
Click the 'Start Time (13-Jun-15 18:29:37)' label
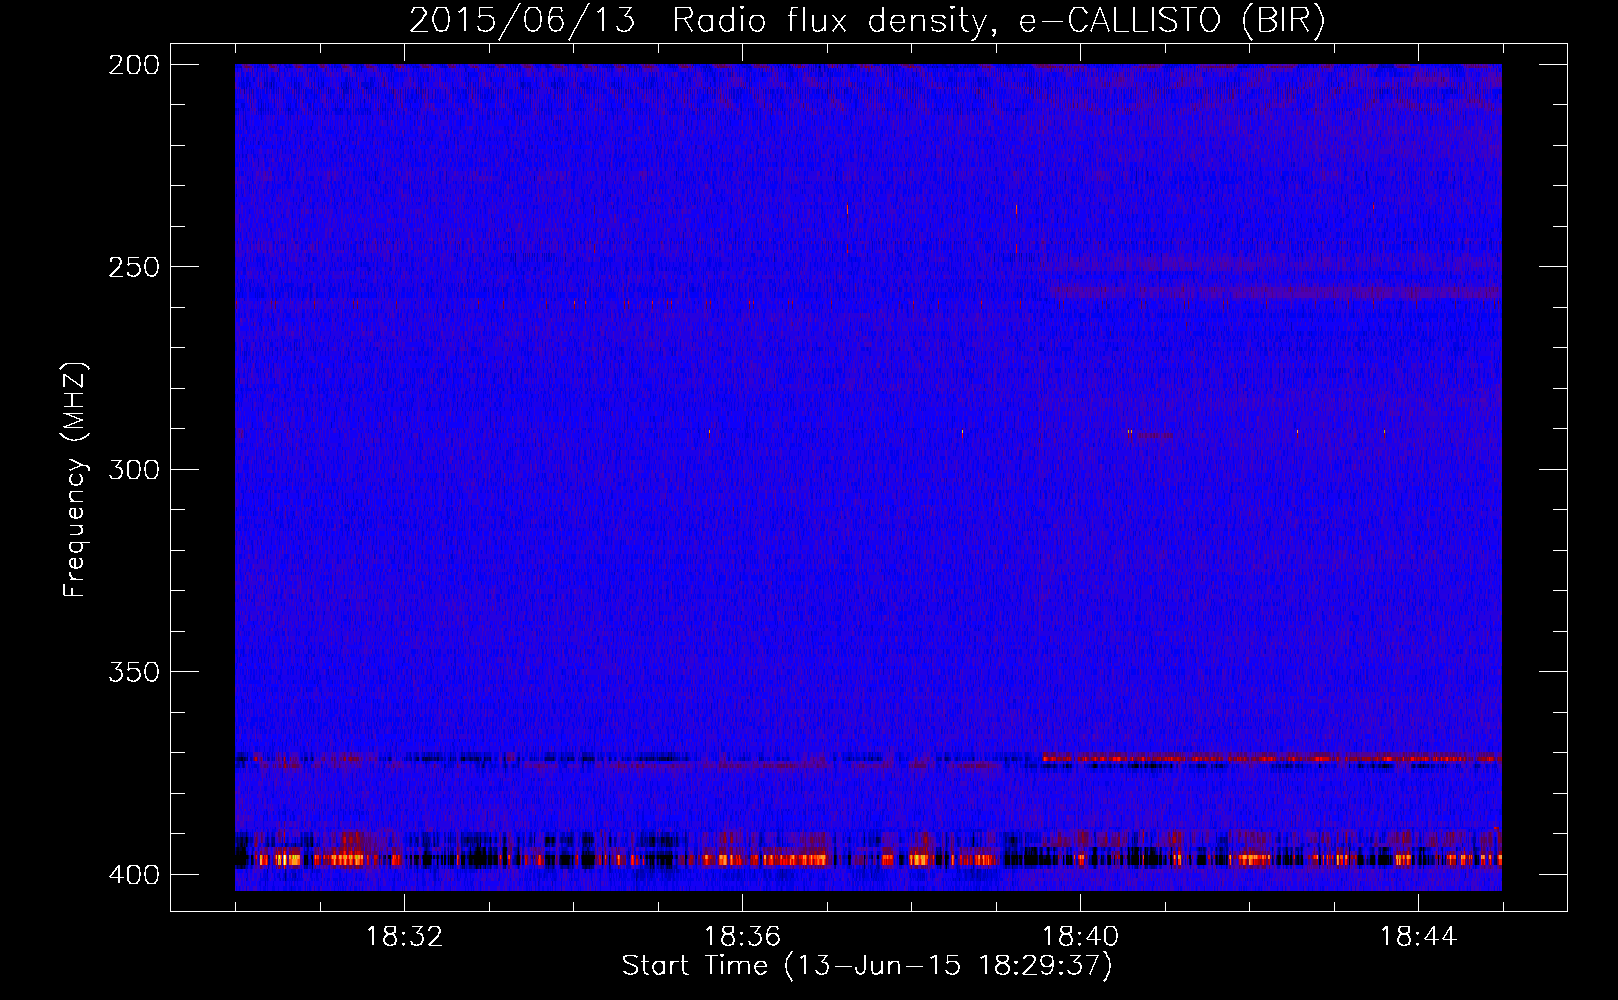coord(867,966)
